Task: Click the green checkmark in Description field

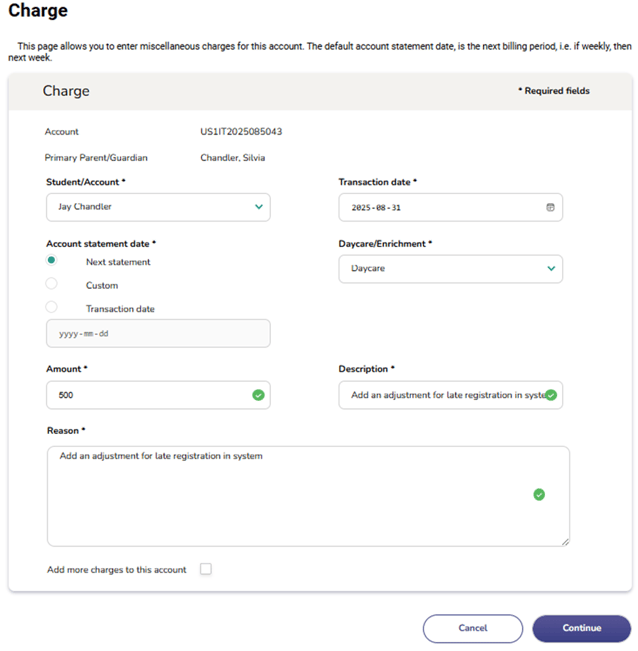Action: point(550,395)
